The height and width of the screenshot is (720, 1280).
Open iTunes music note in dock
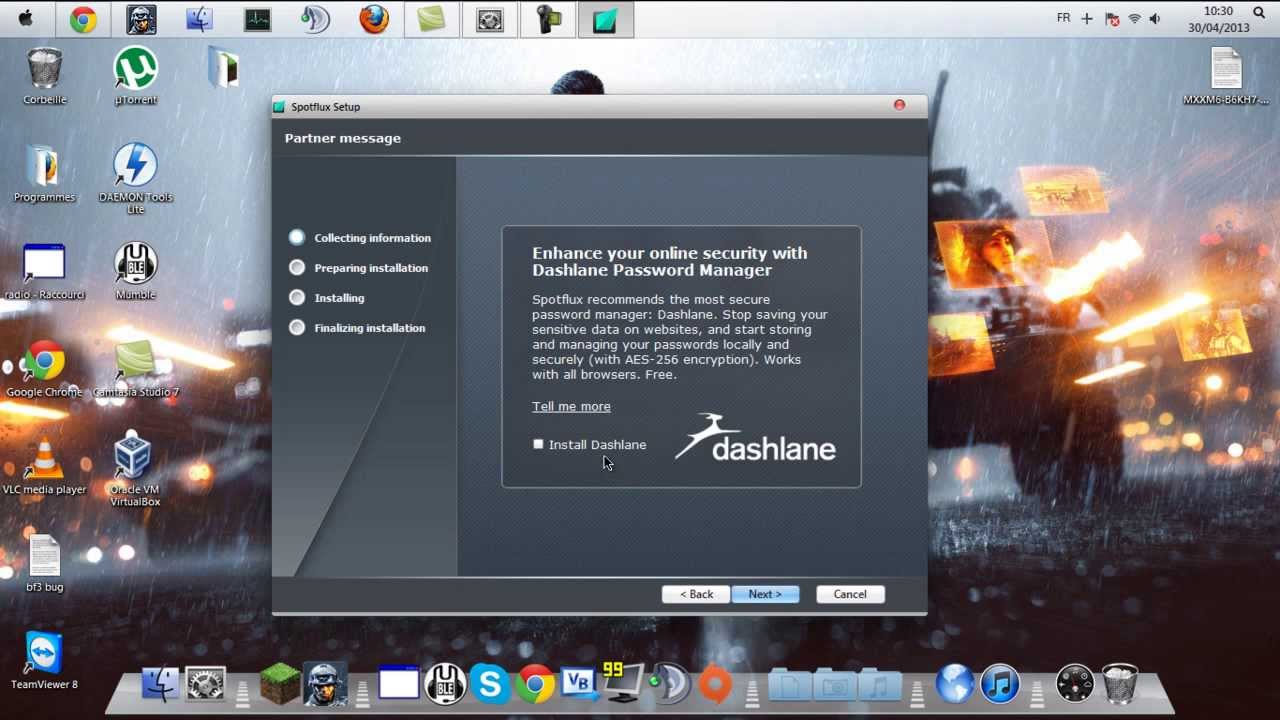[x=999, y=685]
